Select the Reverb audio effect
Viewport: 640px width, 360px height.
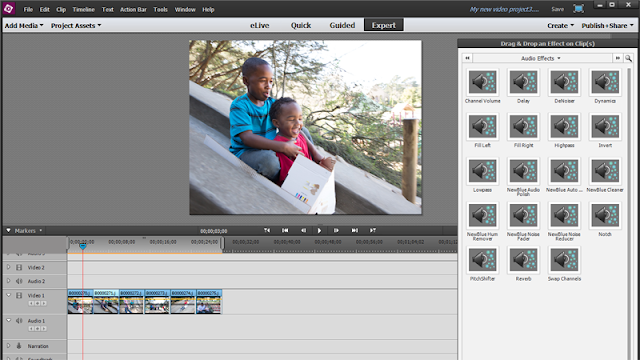click(523, 260)
